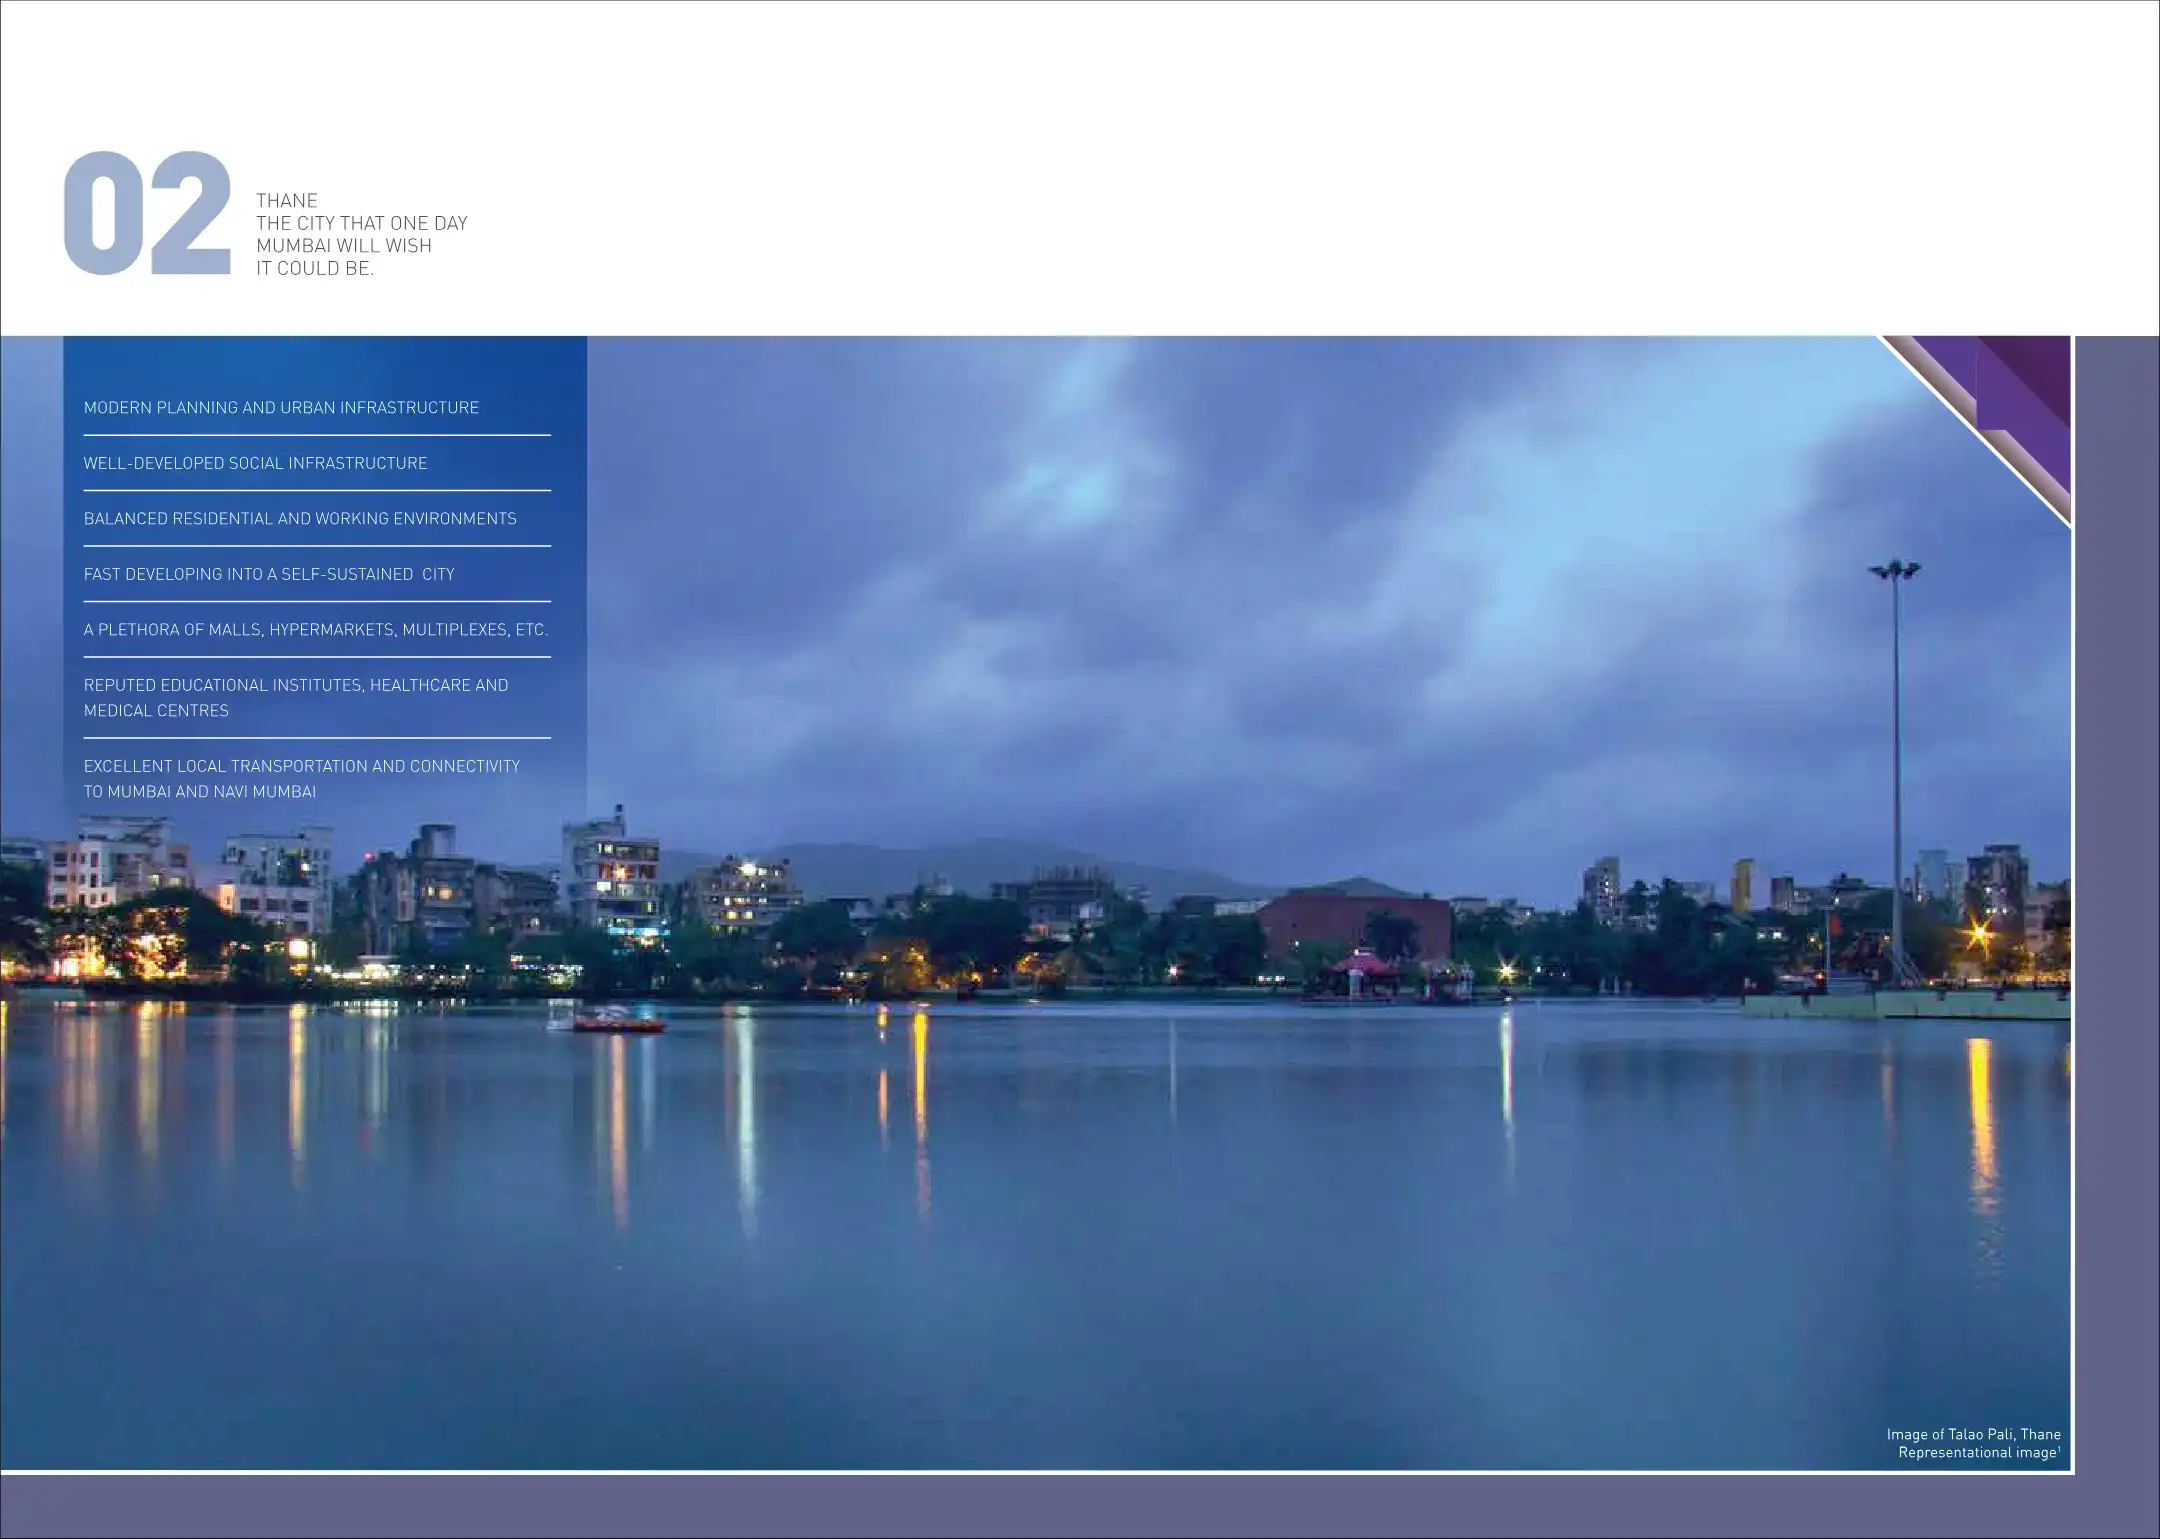
Task: Click the divider line under first list item
Action: point(317,435)
